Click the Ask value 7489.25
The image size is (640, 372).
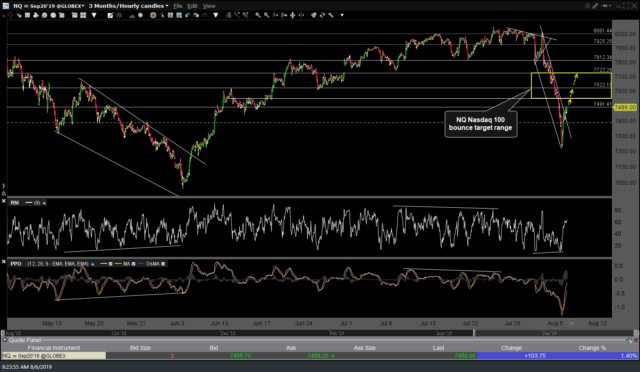(x=318, y=356)
